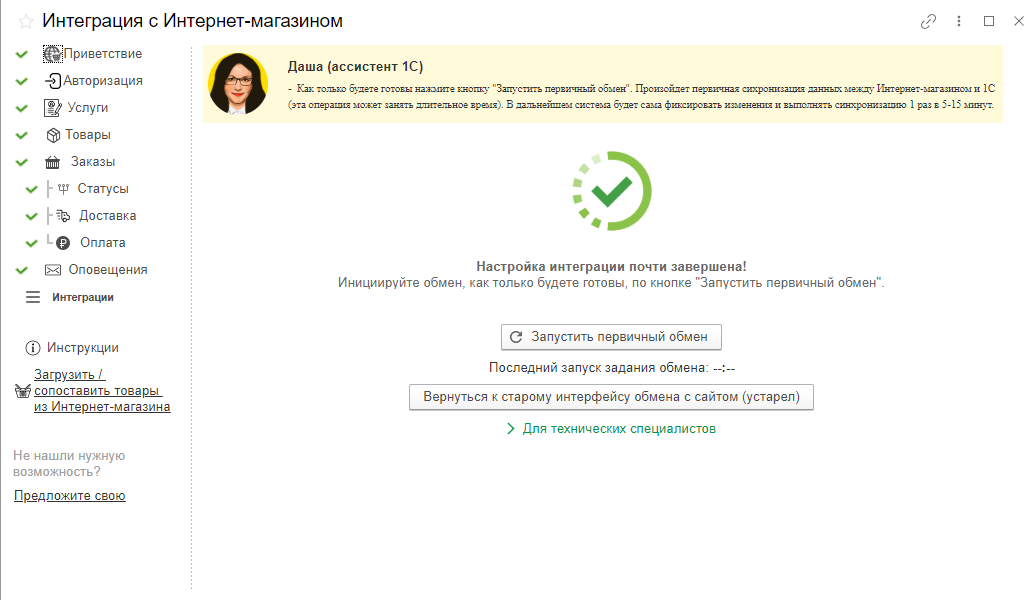The image size is (1034, 600).
Task: Click the info icon next to Инструкции
Action: [32, 347]
